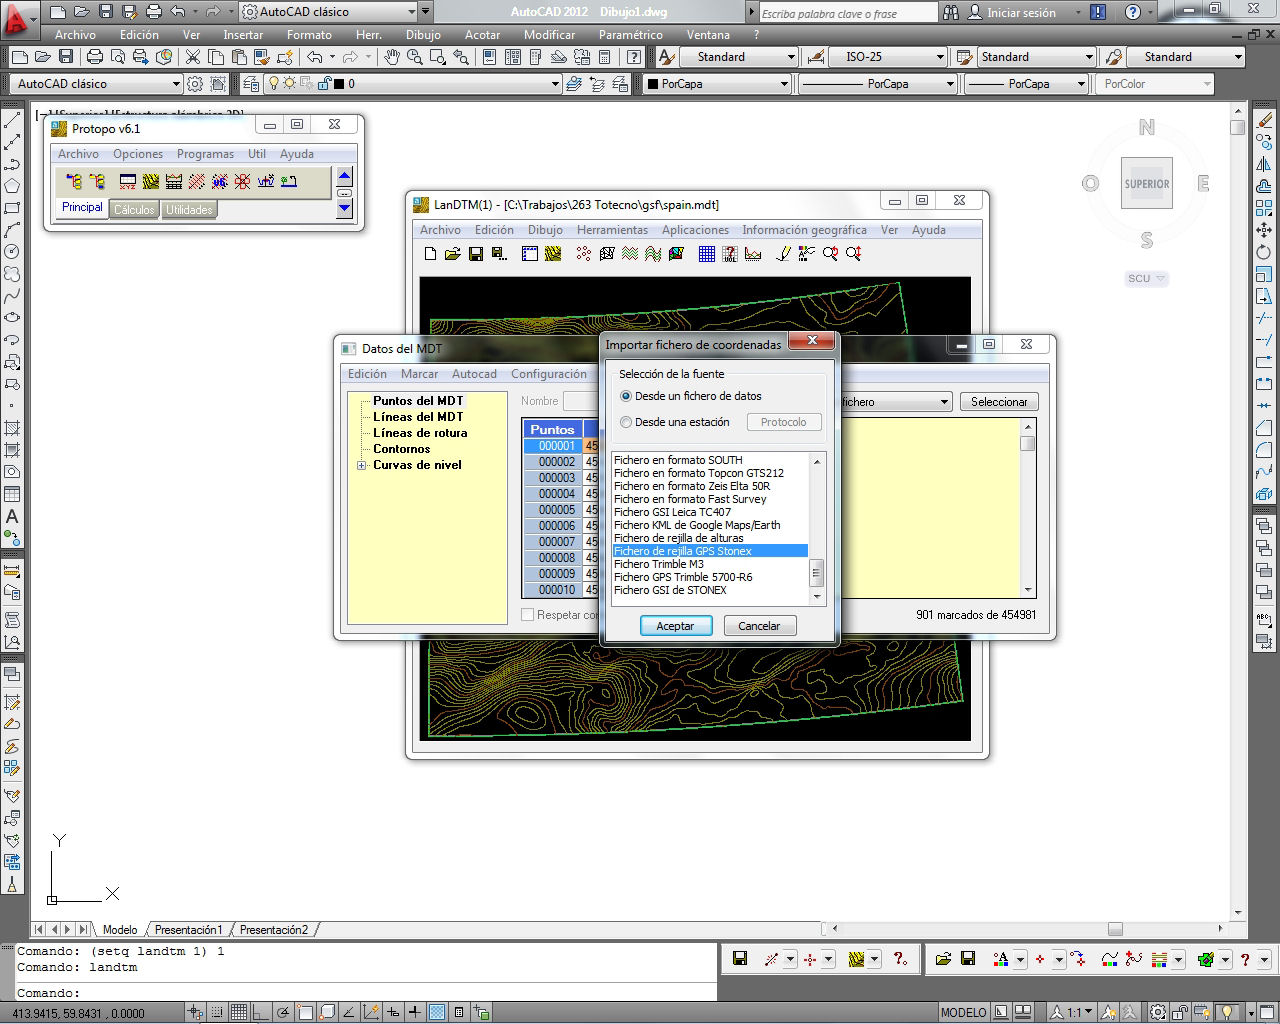
Task: Toggle the layer lock icon in layer dropdown
Action: (x=322, y=84)
